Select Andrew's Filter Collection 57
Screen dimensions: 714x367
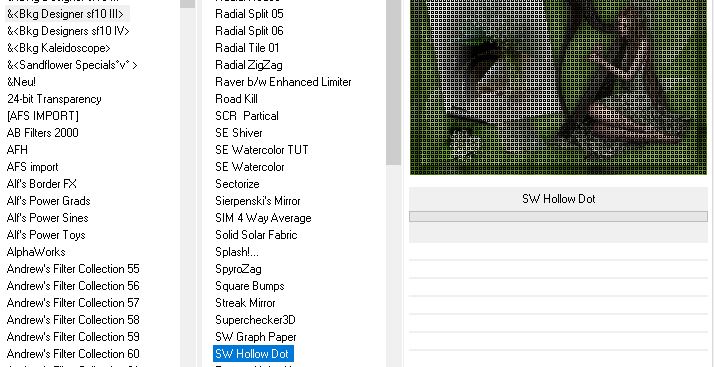73,303
